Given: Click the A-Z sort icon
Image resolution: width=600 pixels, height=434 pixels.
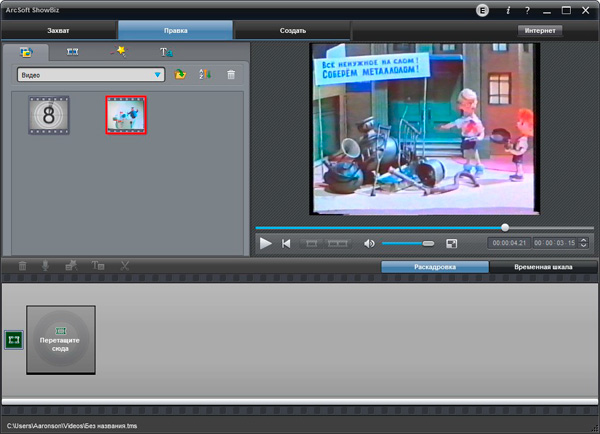Looking at the screenshot, I should [x=205, y=75].
